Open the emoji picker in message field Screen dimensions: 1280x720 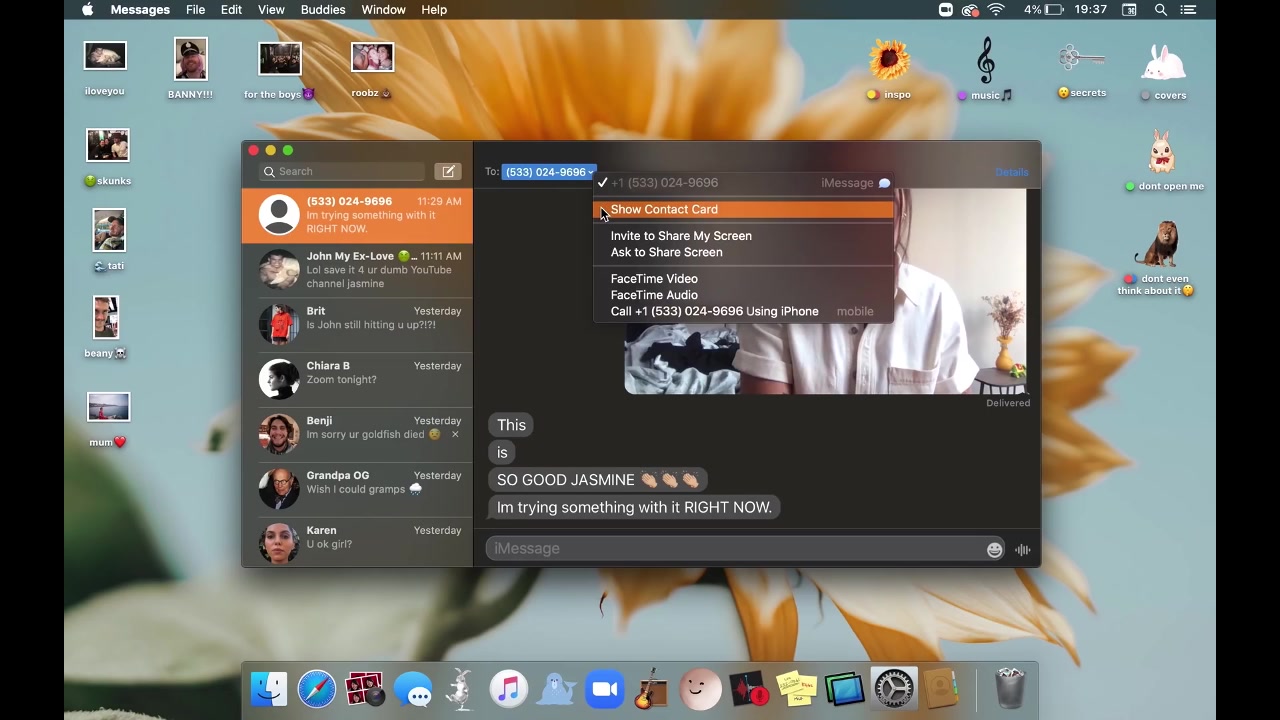(x=994, y=549)
